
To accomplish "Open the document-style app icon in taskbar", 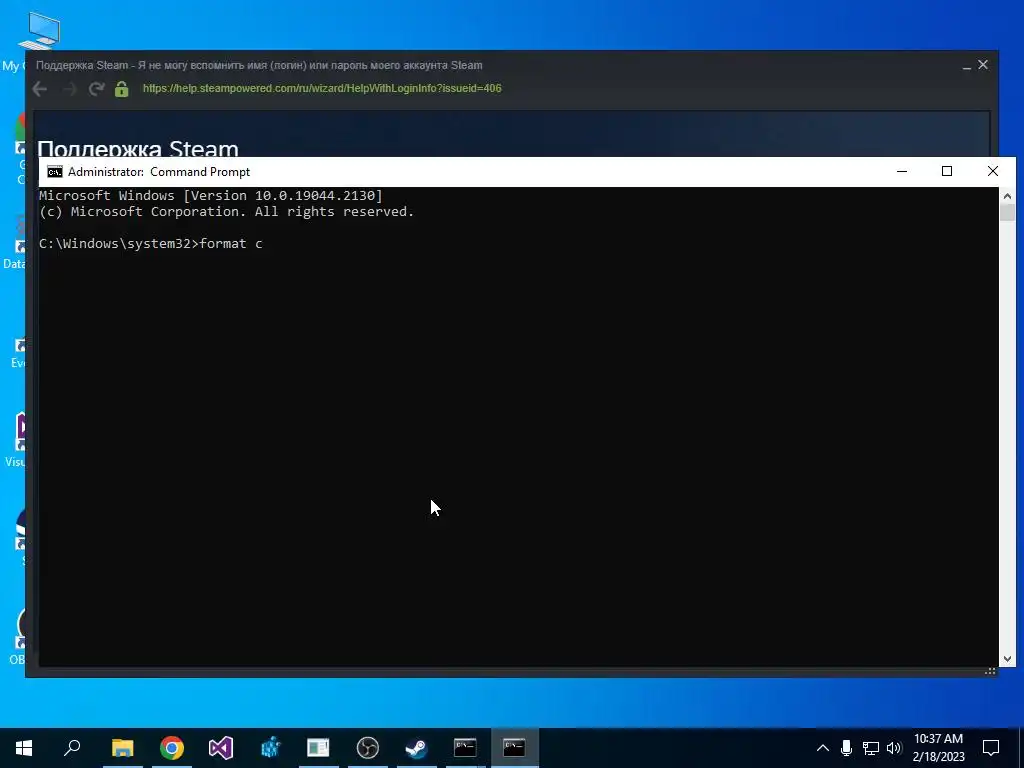I will (x=319, y=748).
